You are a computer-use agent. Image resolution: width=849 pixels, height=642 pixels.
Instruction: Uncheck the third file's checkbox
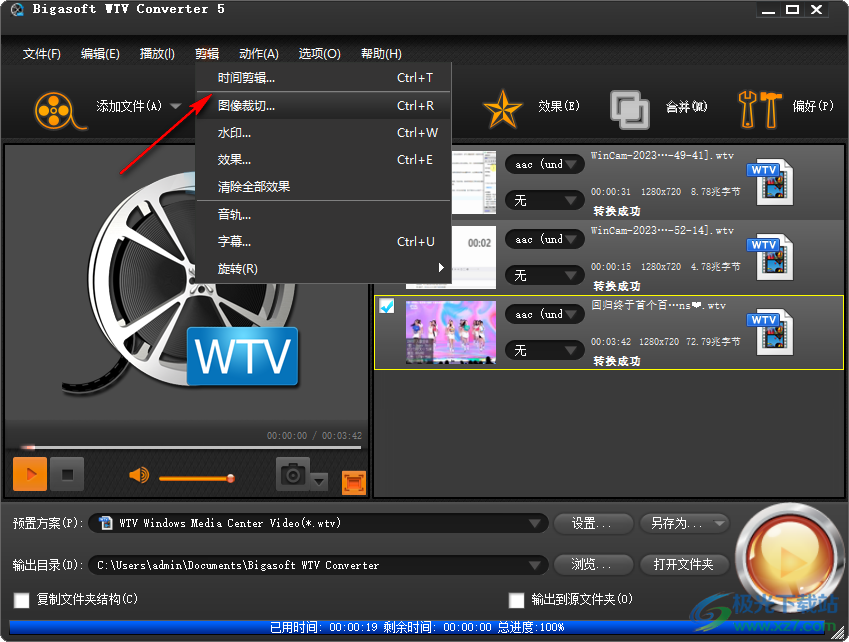387,306
